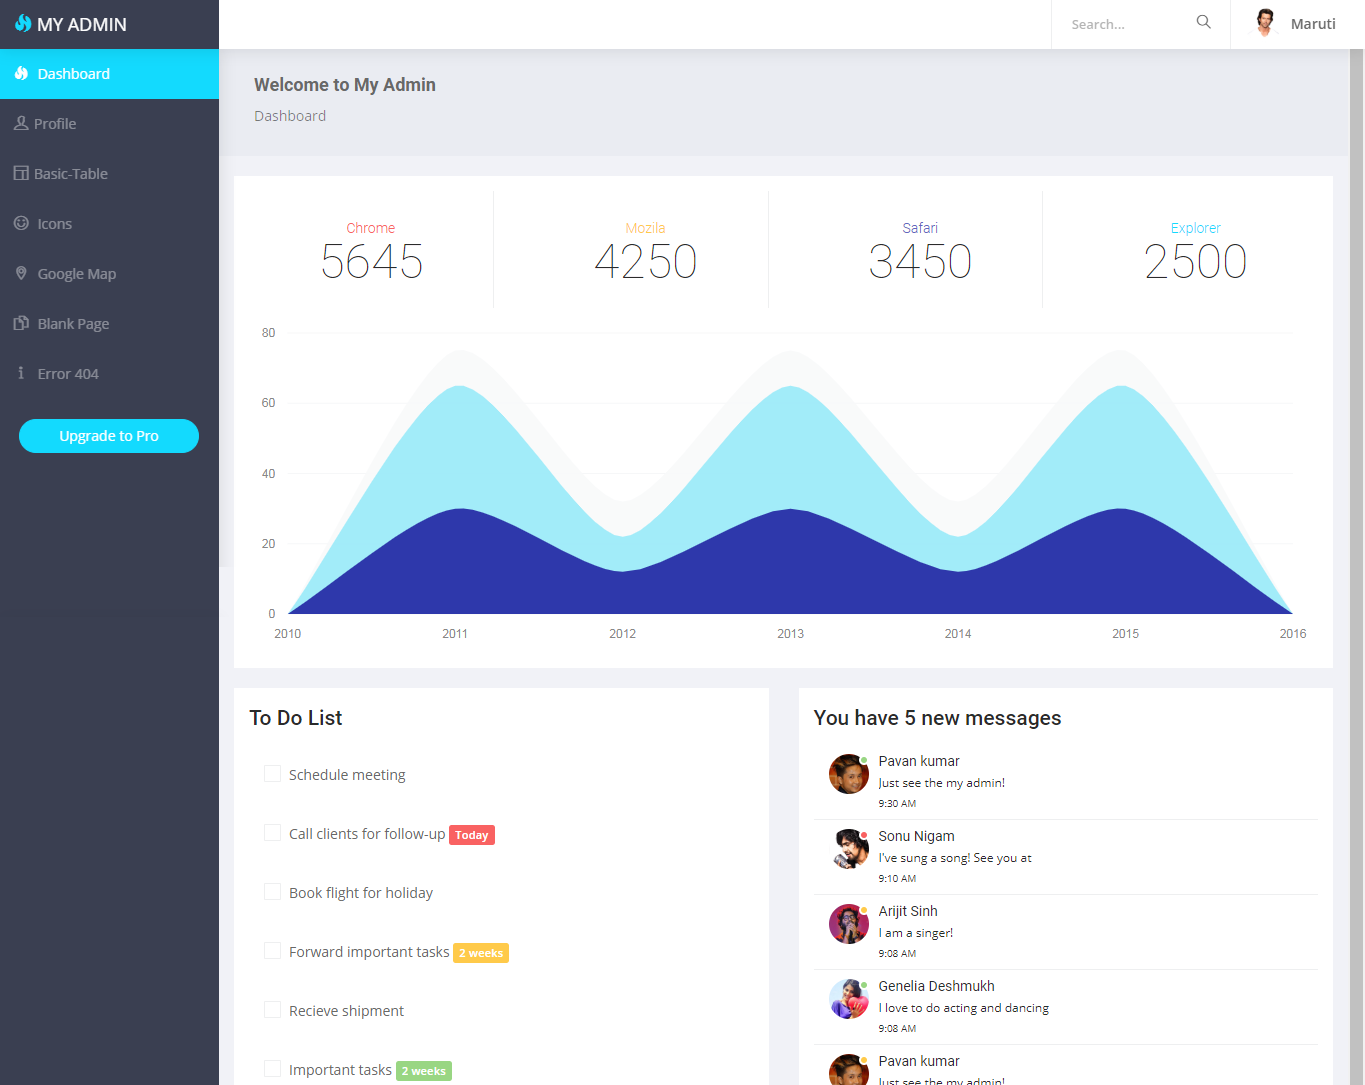
Task: Click the Error 404 info icon
Action: pos(21,373)
